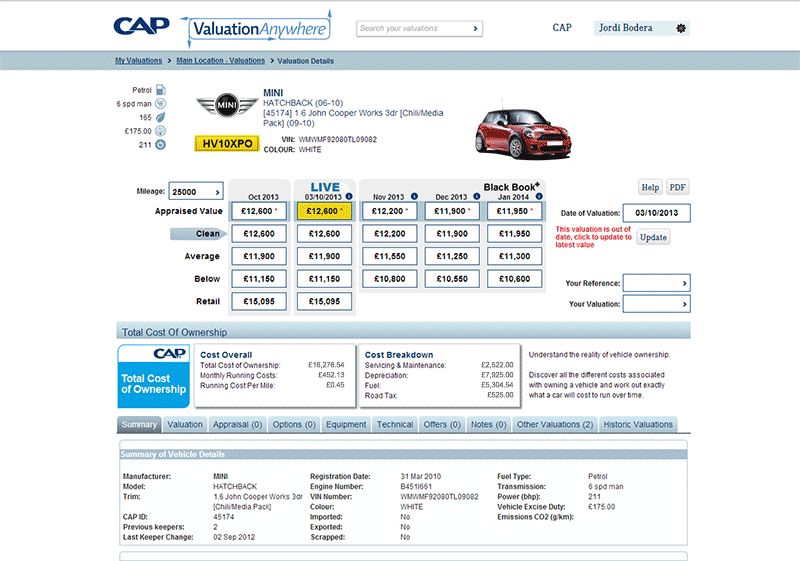Click Oct 2013 appraised value £12,600
The height and width of the screenshot is (561, 800).
coord(259,211)
